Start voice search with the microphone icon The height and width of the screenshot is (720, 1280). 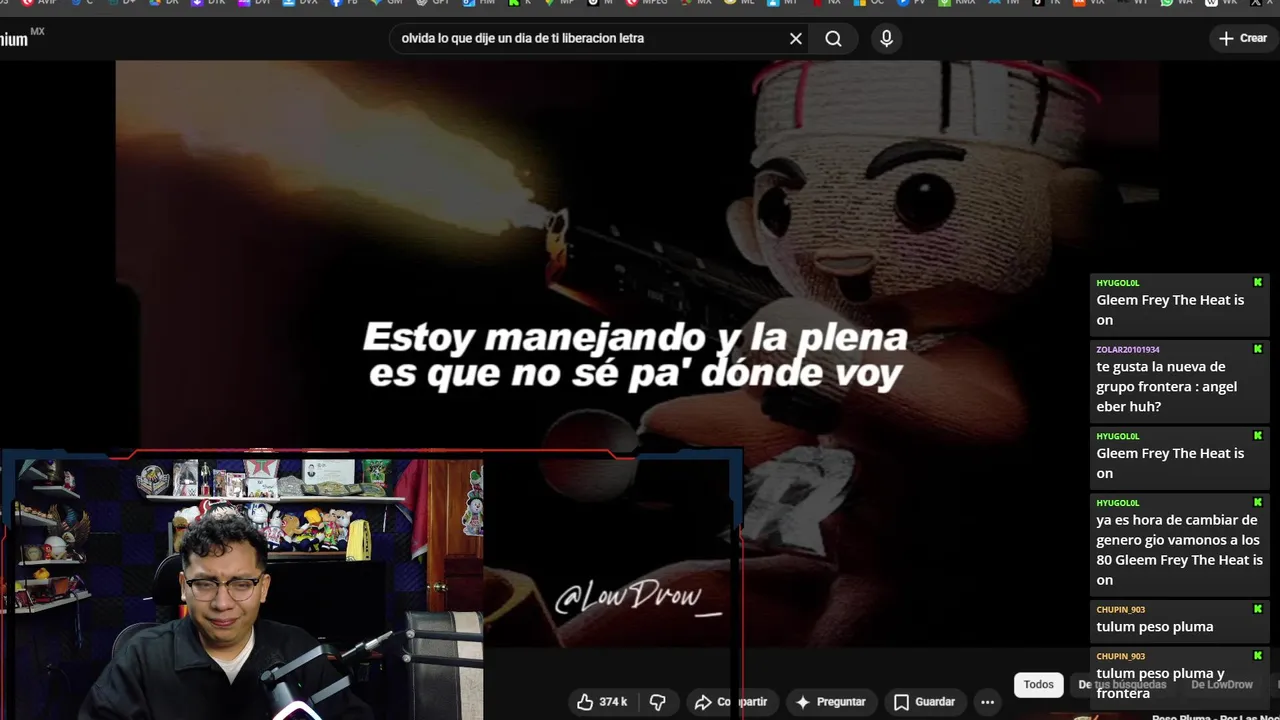(x=886, y=38)
